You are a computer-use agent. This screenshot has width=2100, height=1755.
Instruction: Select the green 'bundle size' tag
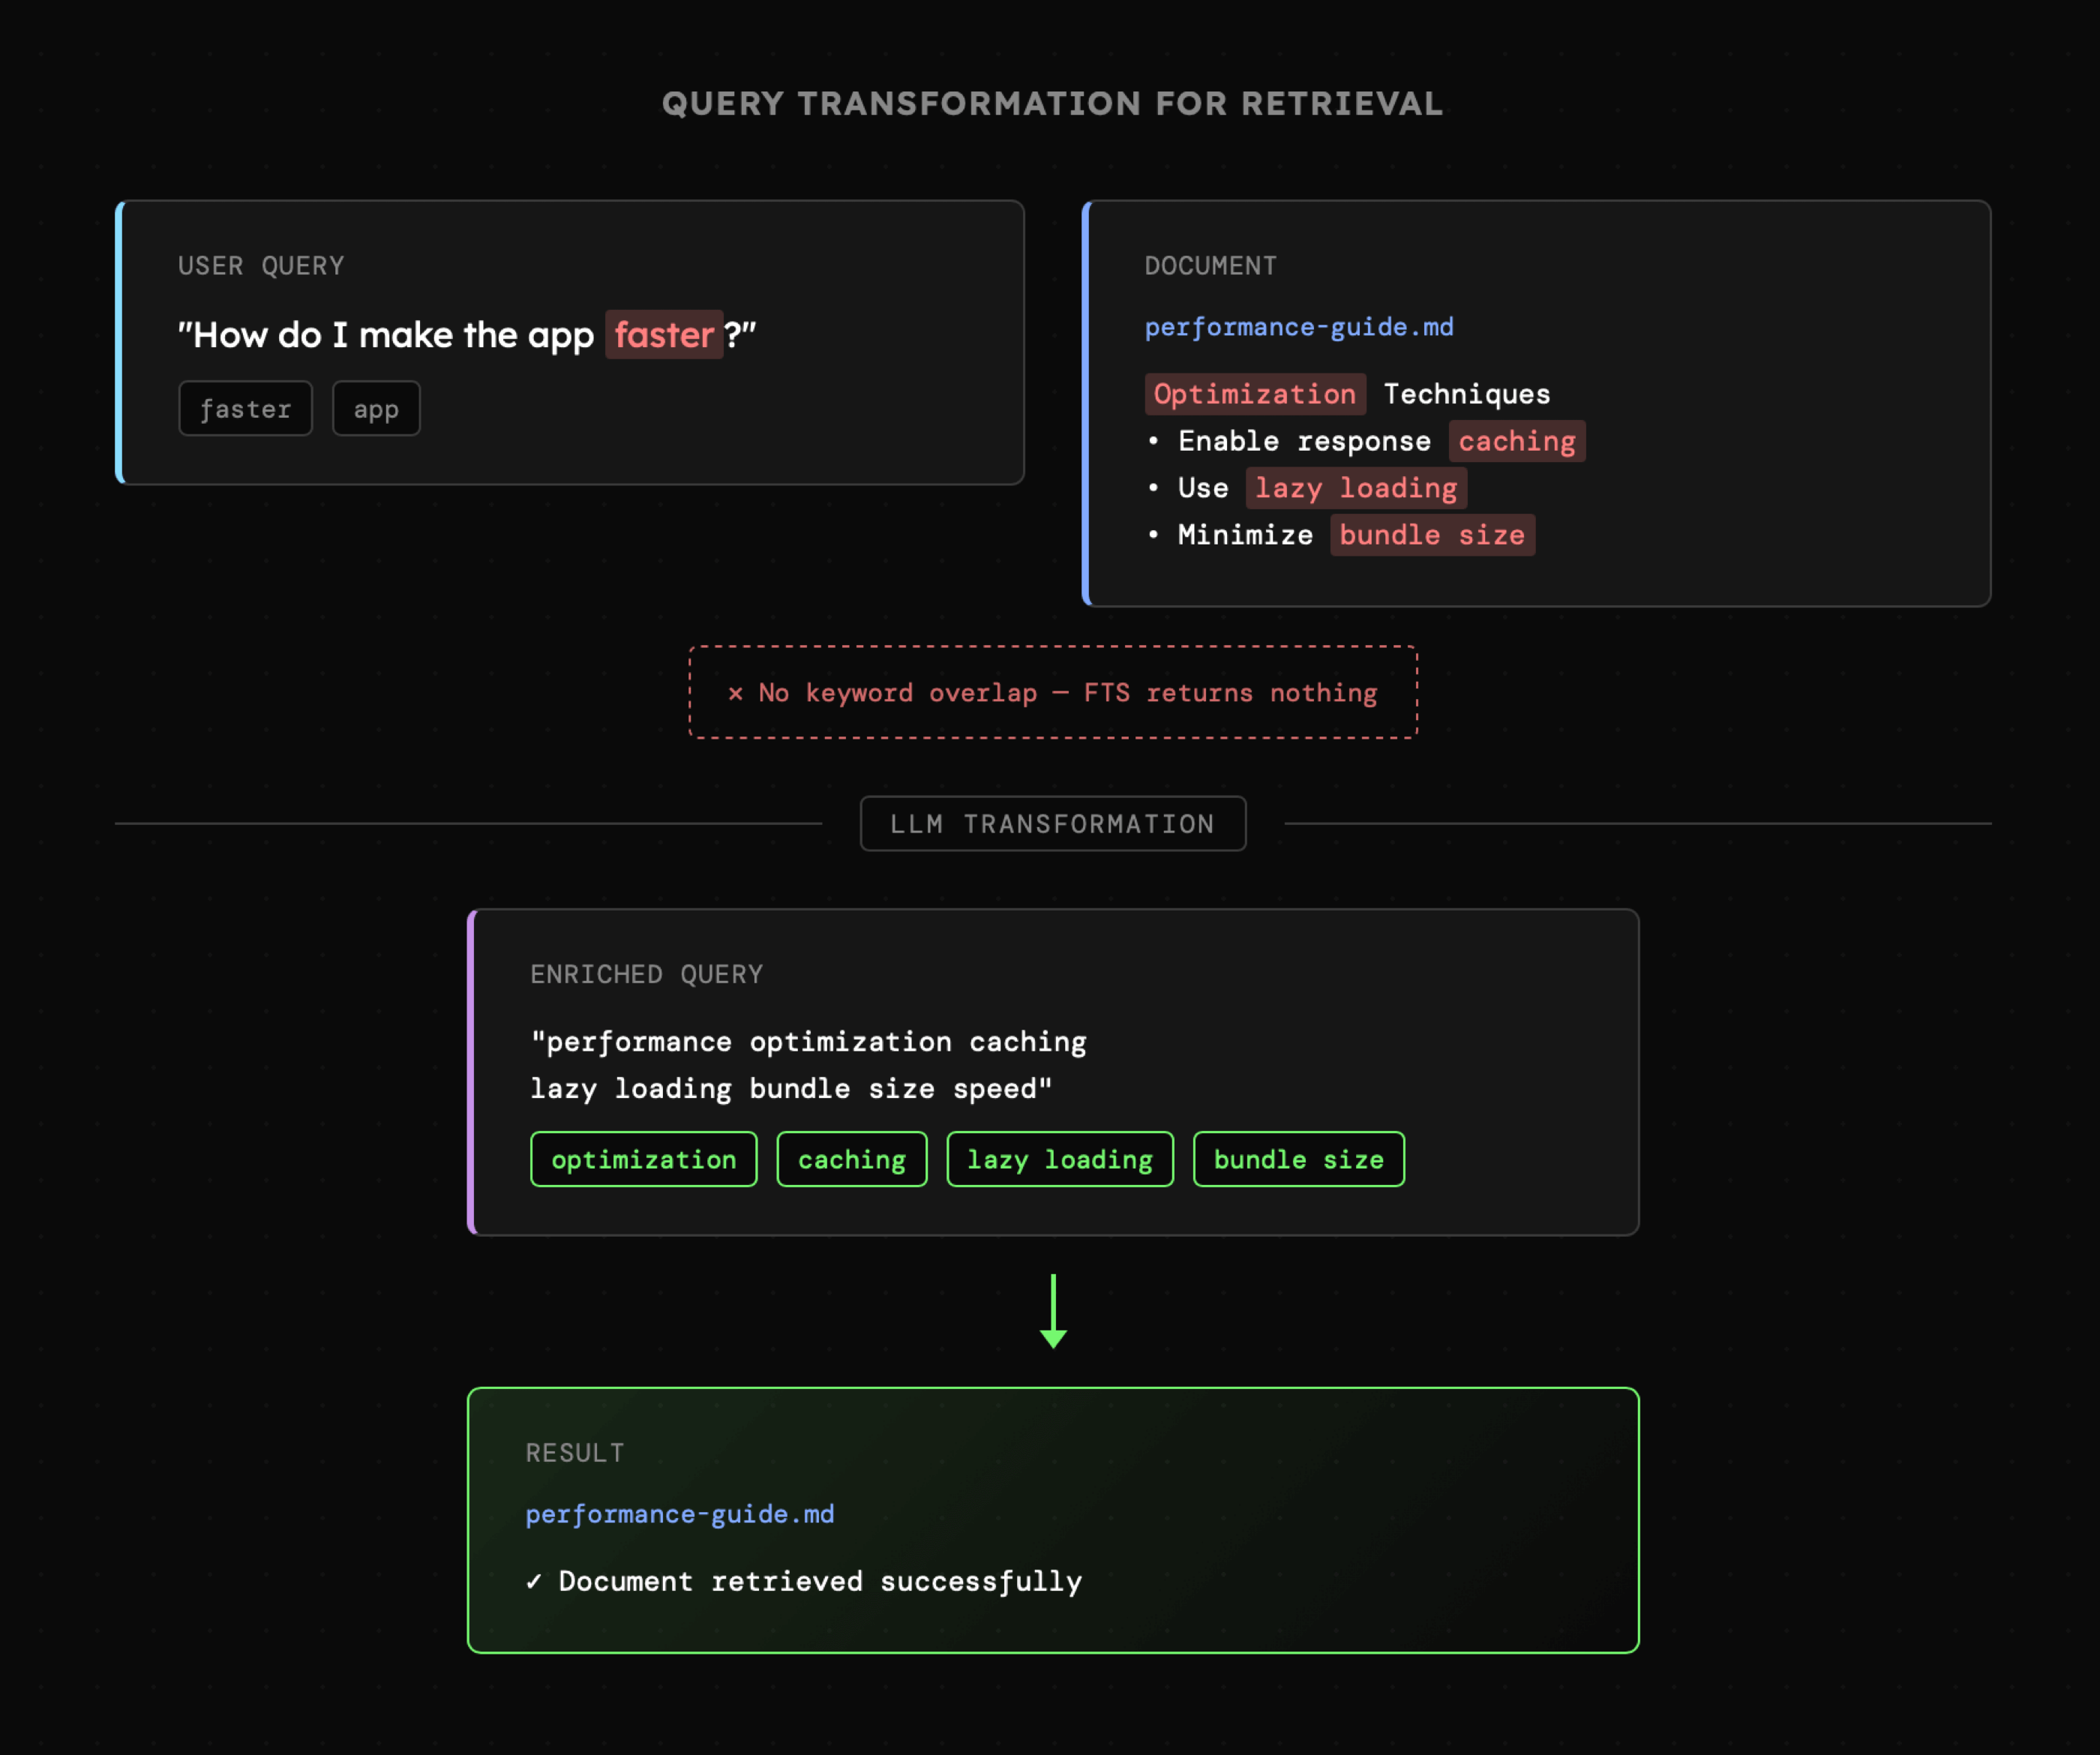pyautogui.click(x=1298, y=1160)
